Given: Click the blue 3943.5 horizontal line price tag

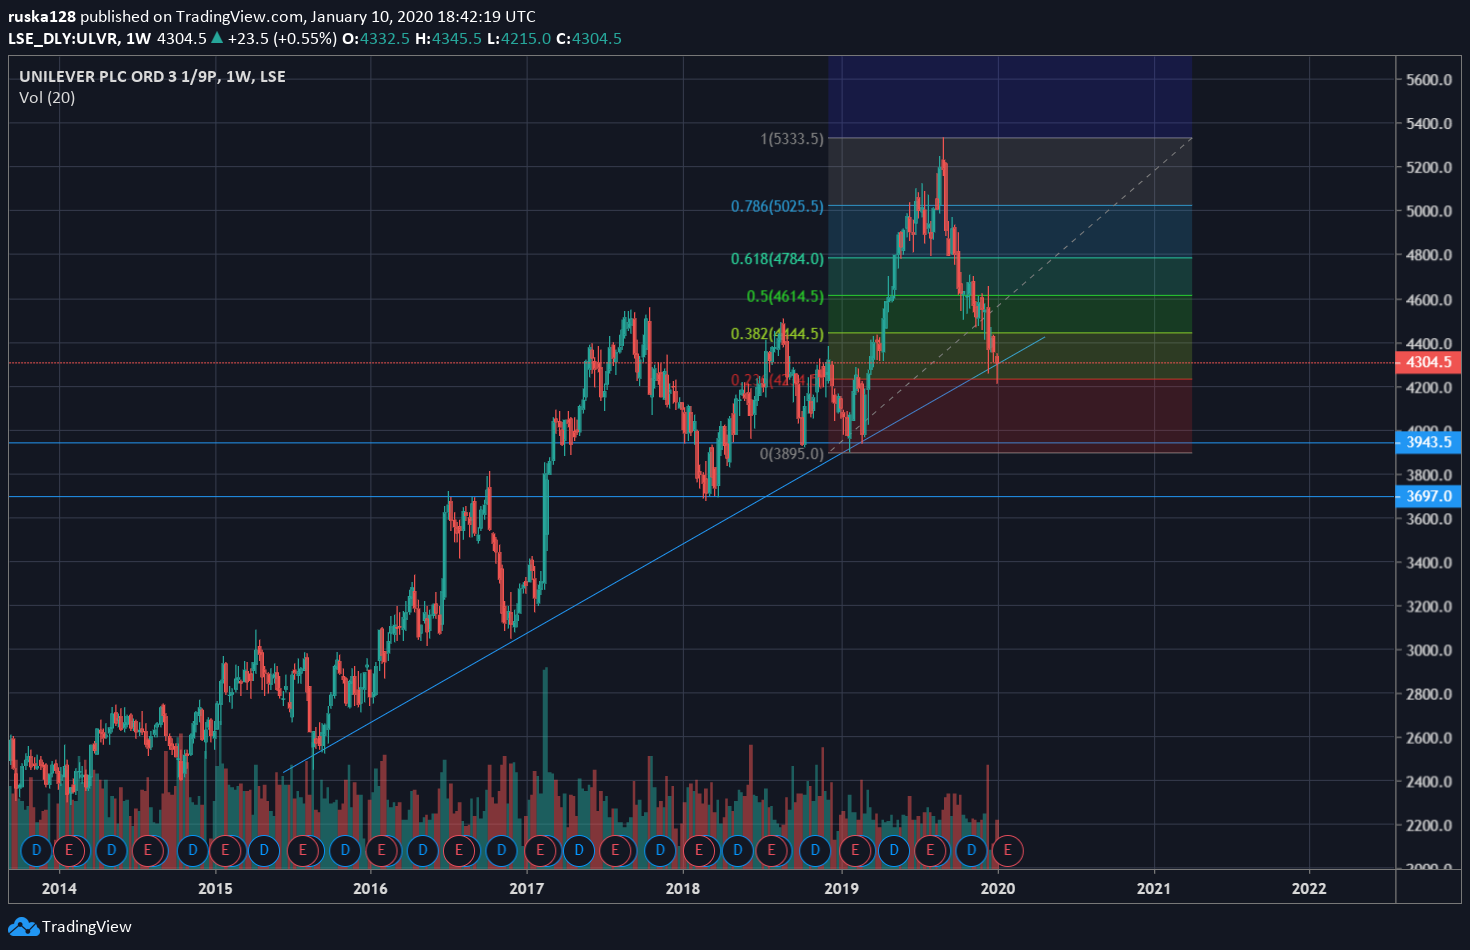Looking at the screenshot, I should coord(1428,442).
